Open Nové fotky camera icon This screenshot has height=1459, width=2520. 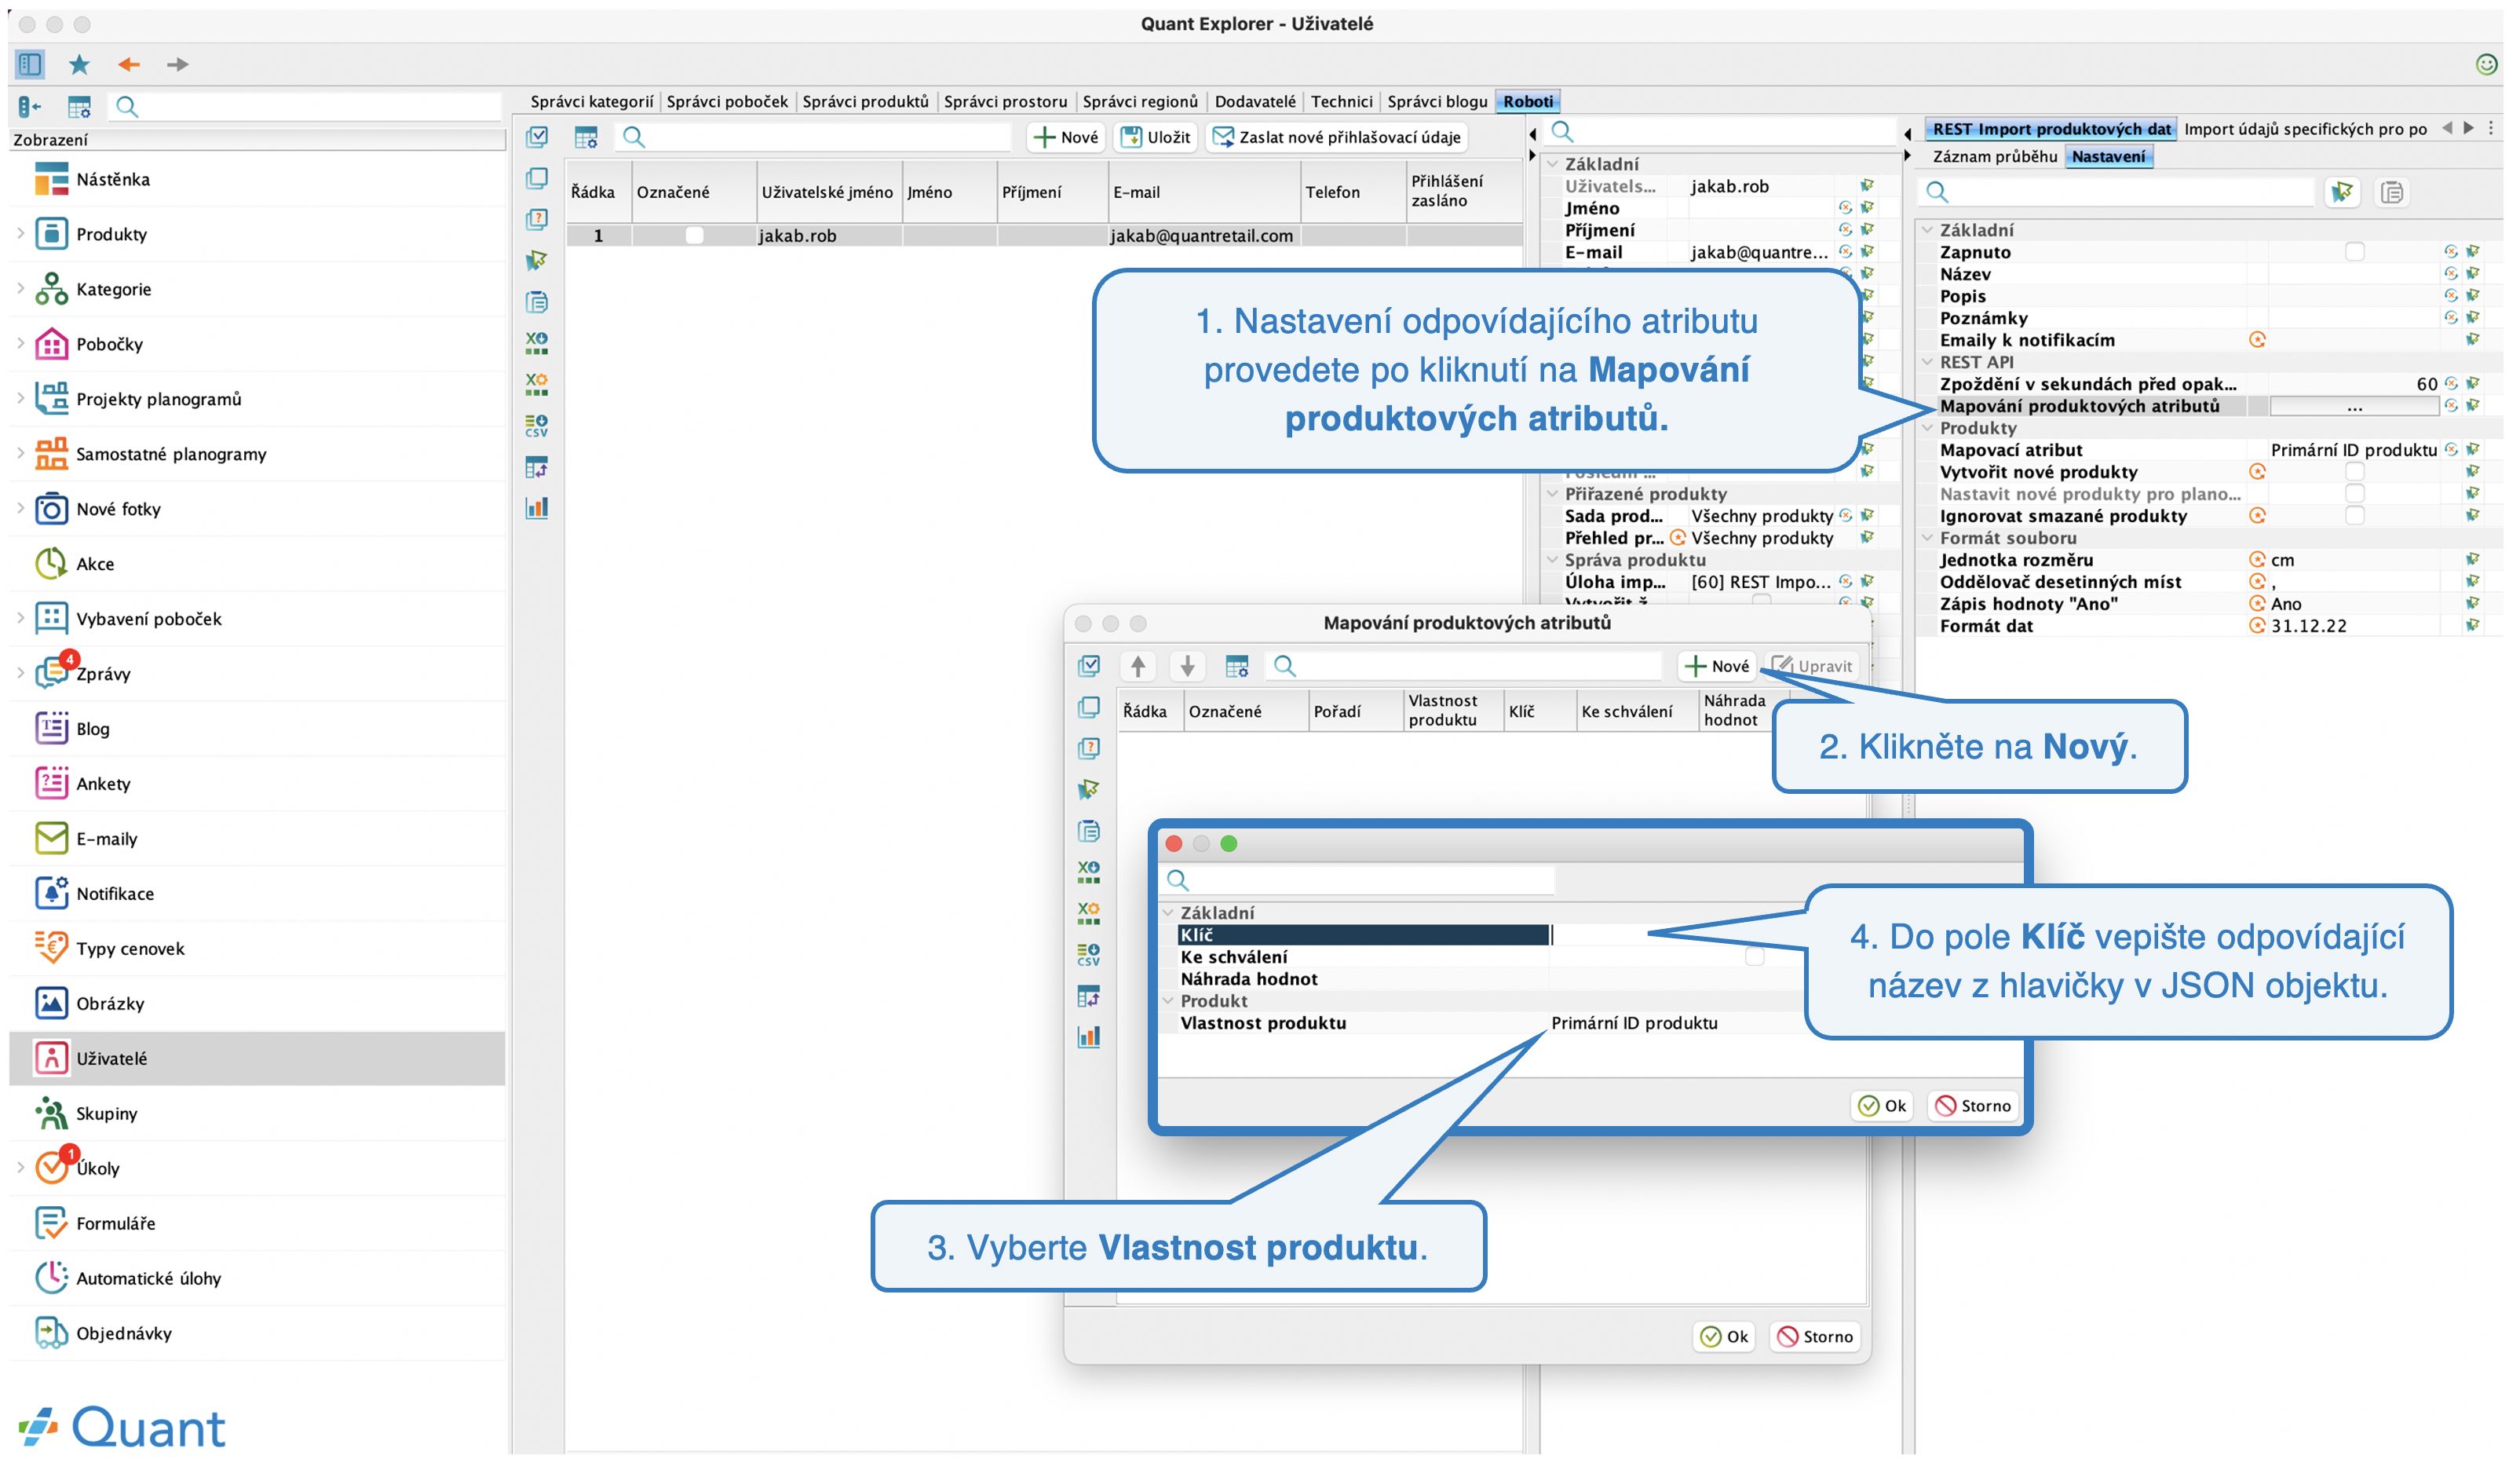tap(51, 509)
